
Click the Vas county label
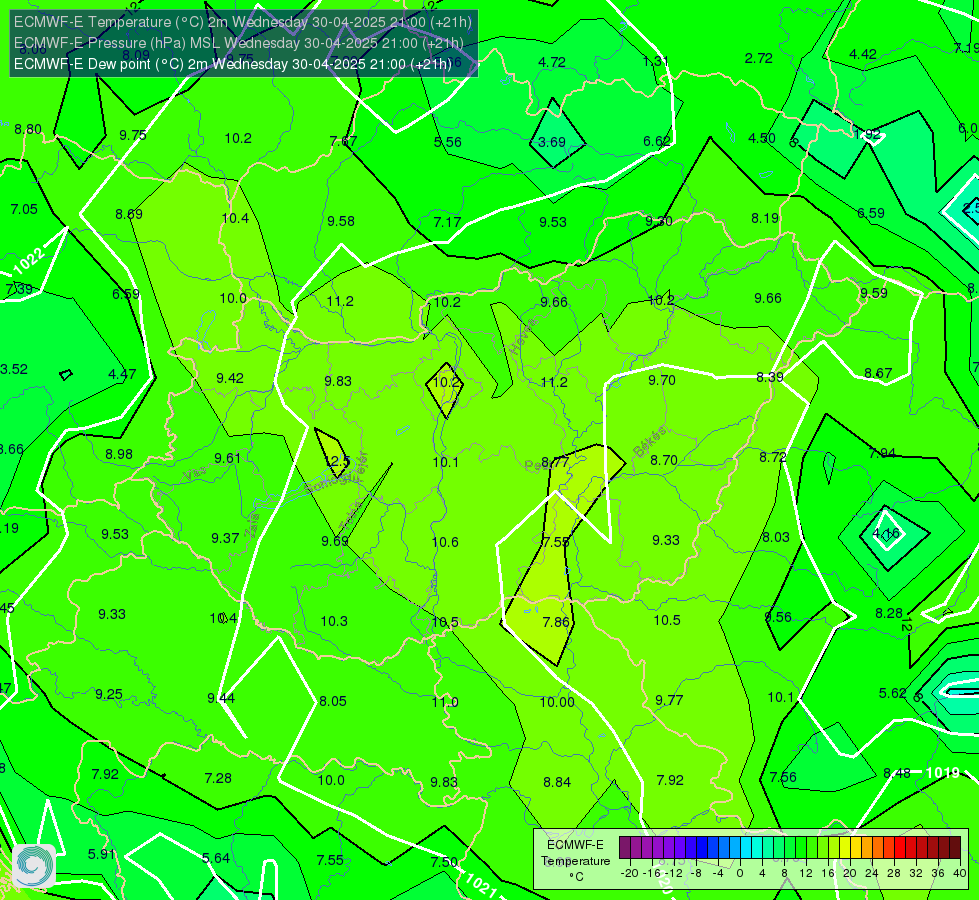tap(195, 475)
